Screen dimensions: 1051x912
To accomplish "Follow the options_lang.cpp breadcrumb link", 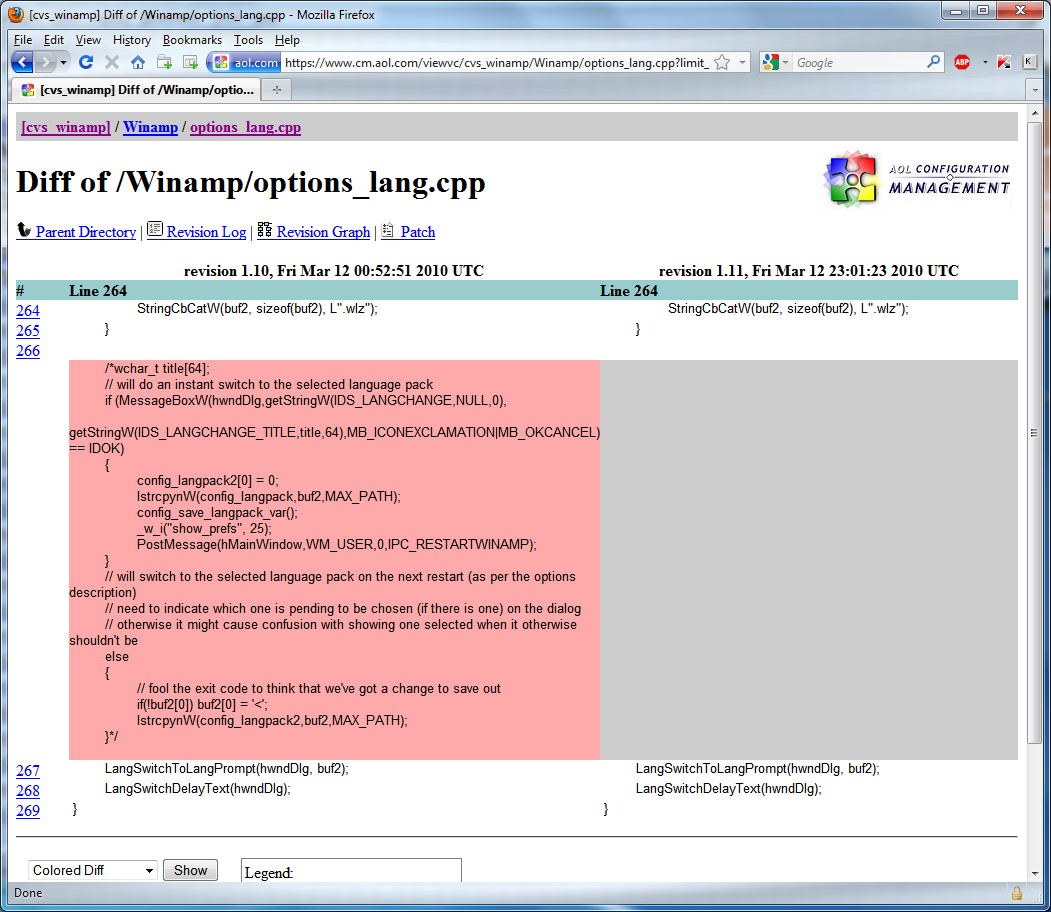I will (x=245, y=127).
